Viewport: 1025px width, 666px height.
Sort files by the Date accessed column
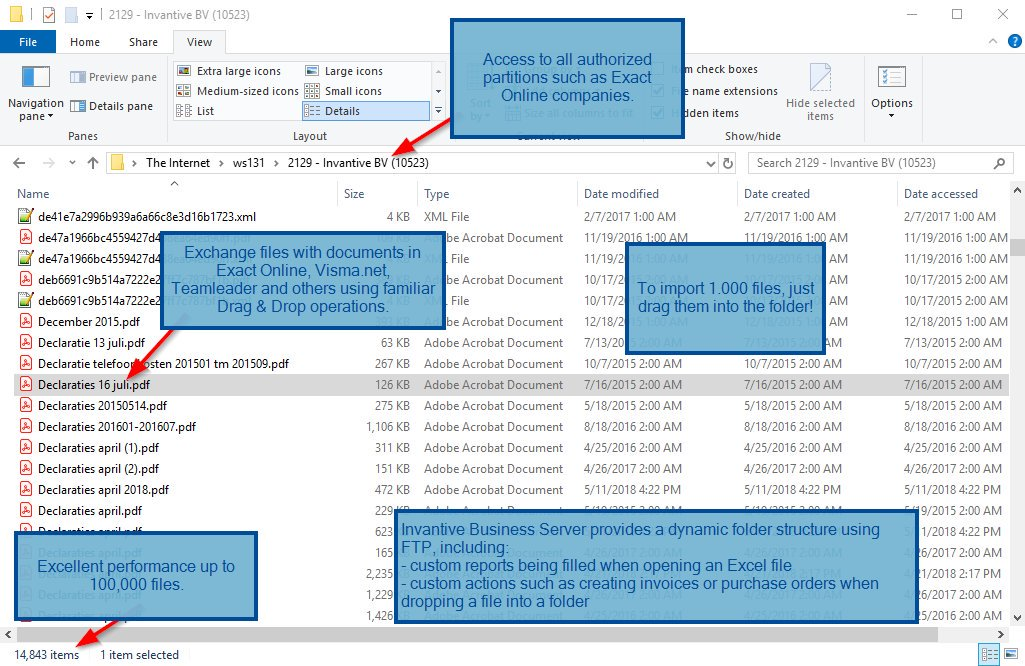coord(941,193)
